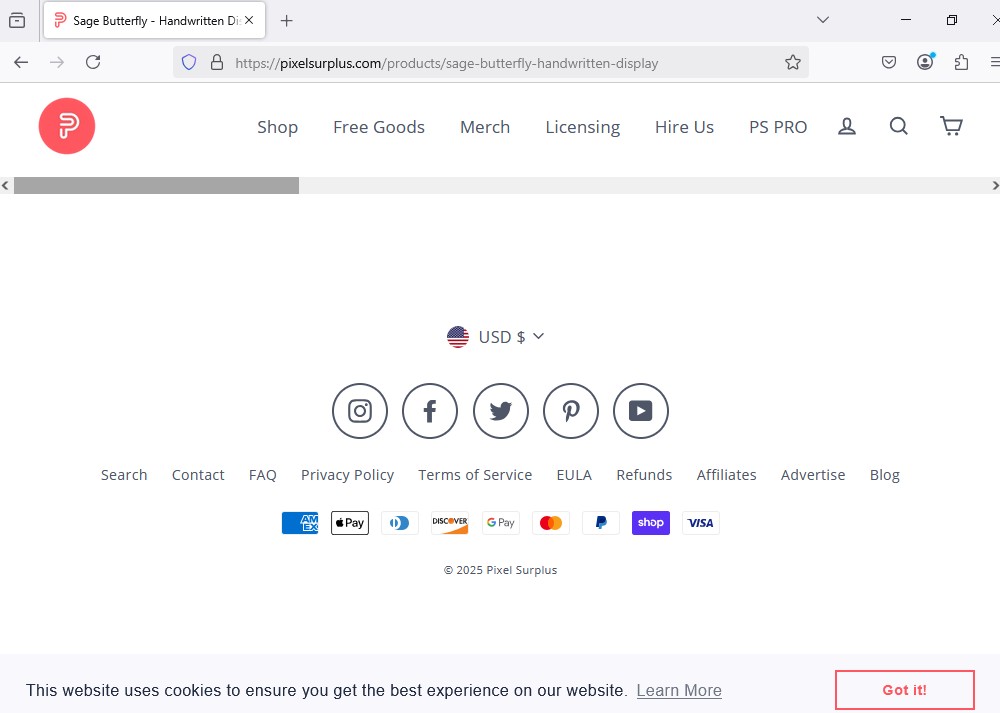Open the shopping cart icon
The width and height of the screenshot is (1000, 713).
click(x=951, y=126)
